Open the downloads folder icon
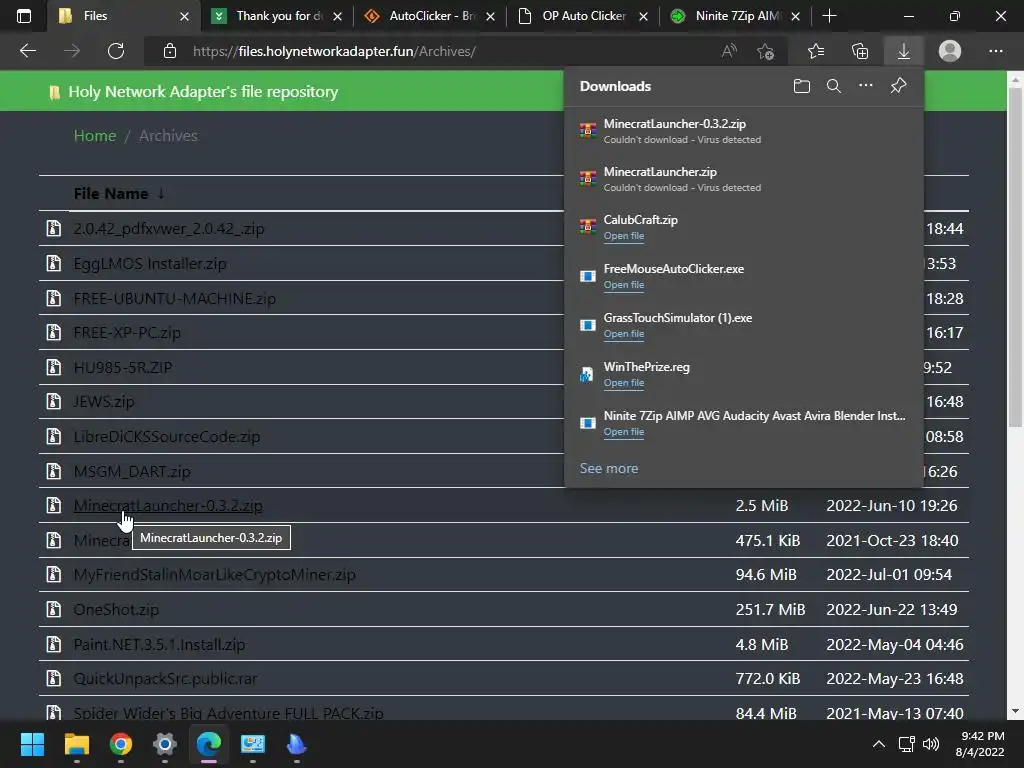 point(801,86)
